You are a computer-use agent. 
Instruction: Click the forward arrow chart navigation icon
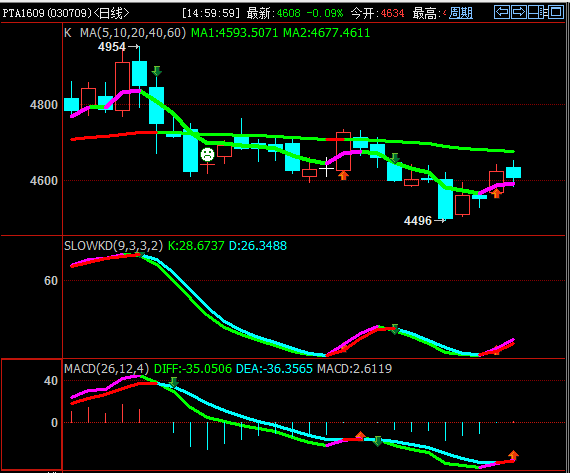[519, 12]
